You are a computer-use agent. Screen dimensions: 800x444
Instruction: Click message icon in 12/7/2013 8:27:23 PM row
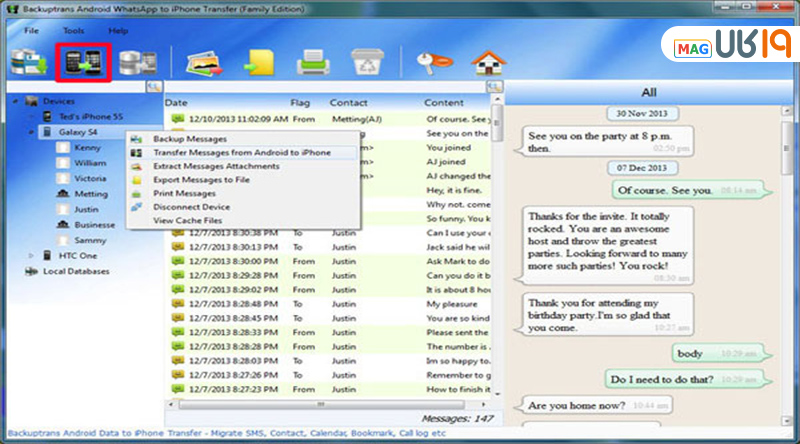178,389
